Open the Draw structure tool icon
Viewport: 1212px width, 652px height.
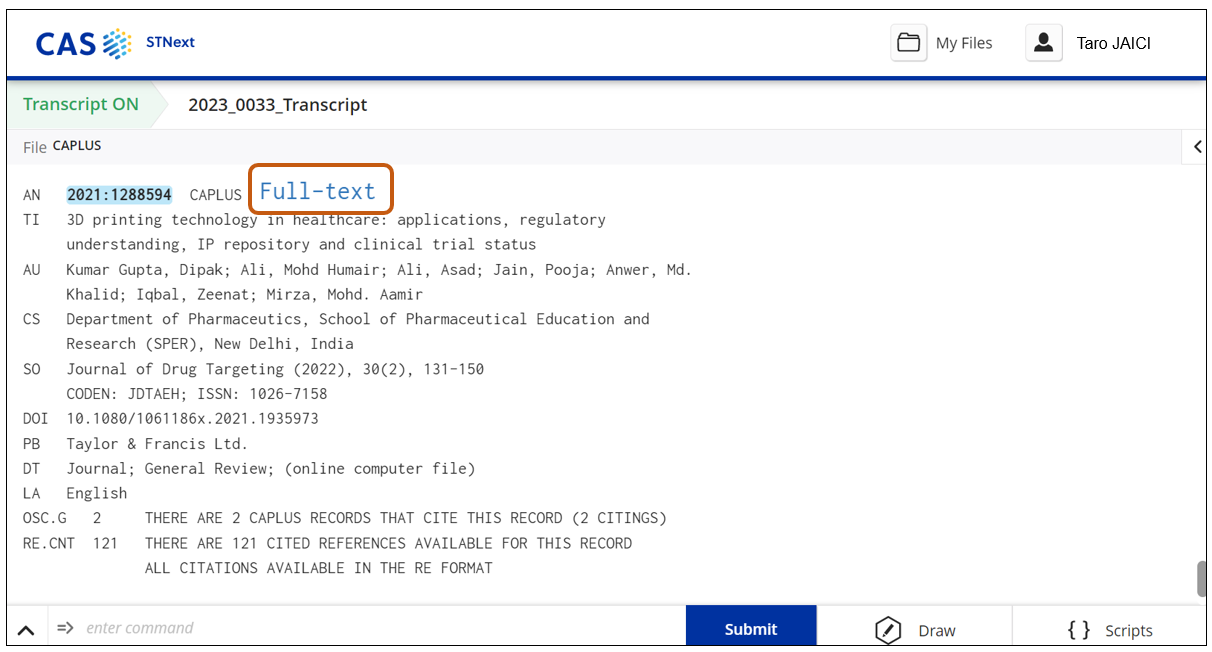tap(888, 630)
